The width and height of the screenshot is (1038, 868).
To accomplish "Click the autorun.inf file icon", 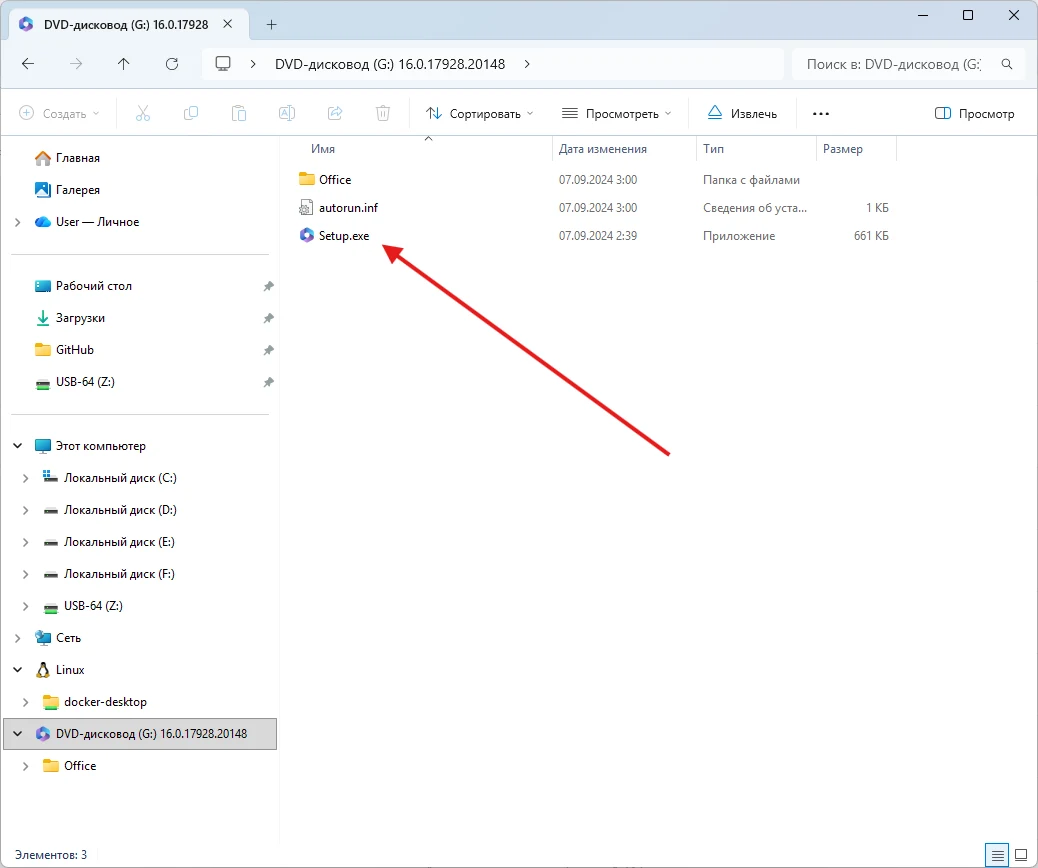I will point(306,208).
